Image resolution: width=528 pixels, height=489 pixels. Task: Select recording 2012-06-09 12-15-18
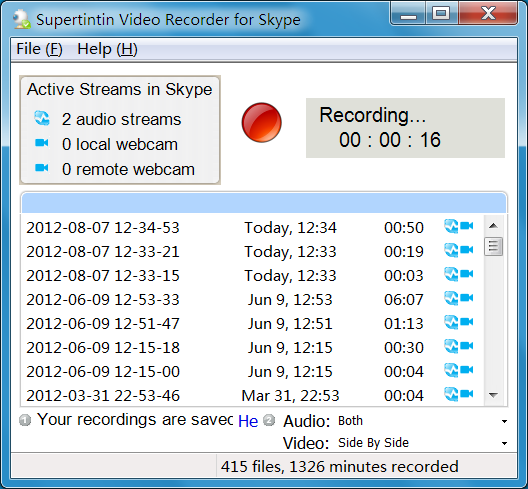252,348
